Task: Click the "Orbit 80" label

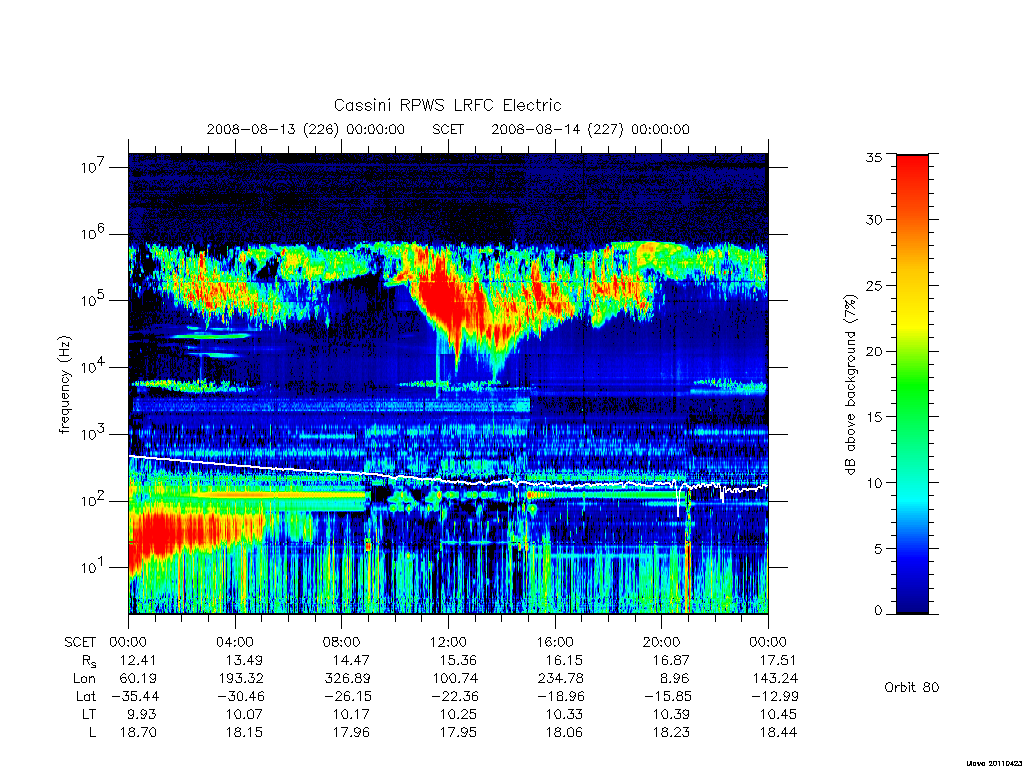Action: [912, 687]
